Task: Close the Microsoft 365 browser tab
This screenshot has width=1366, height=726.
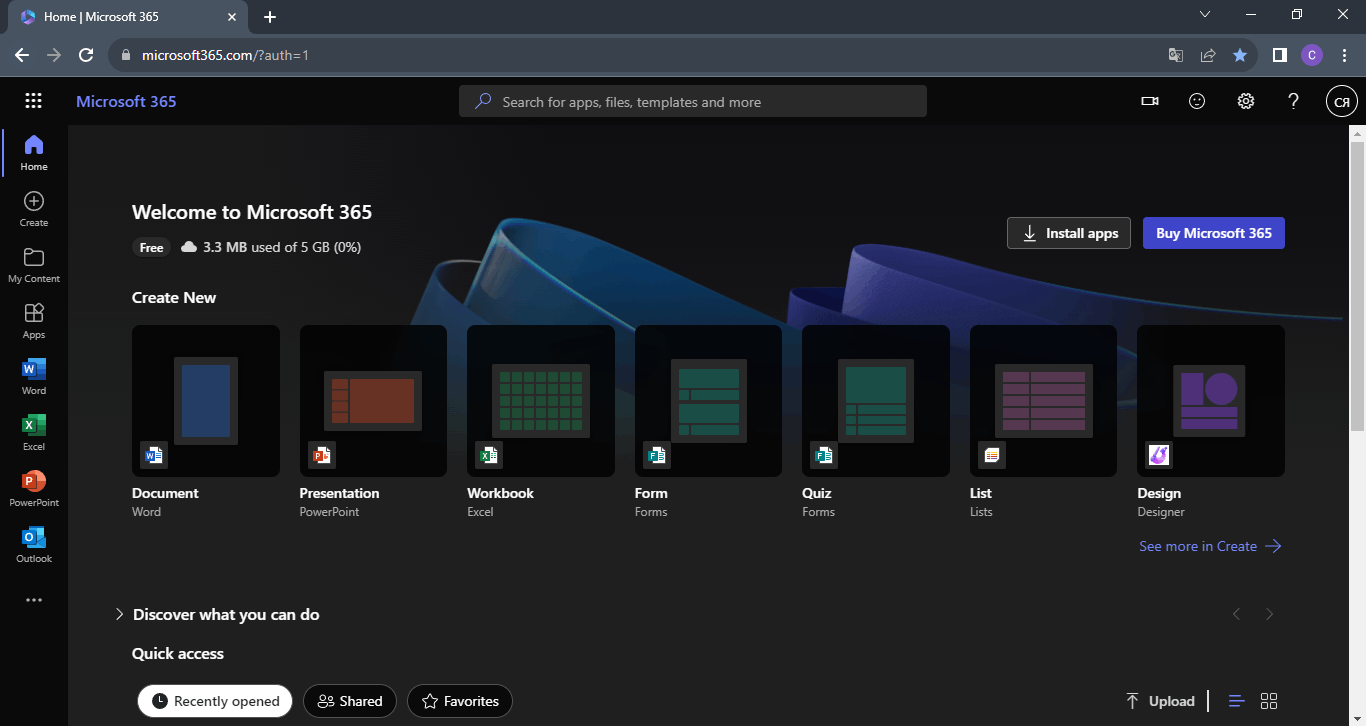Action: (233, 17)
